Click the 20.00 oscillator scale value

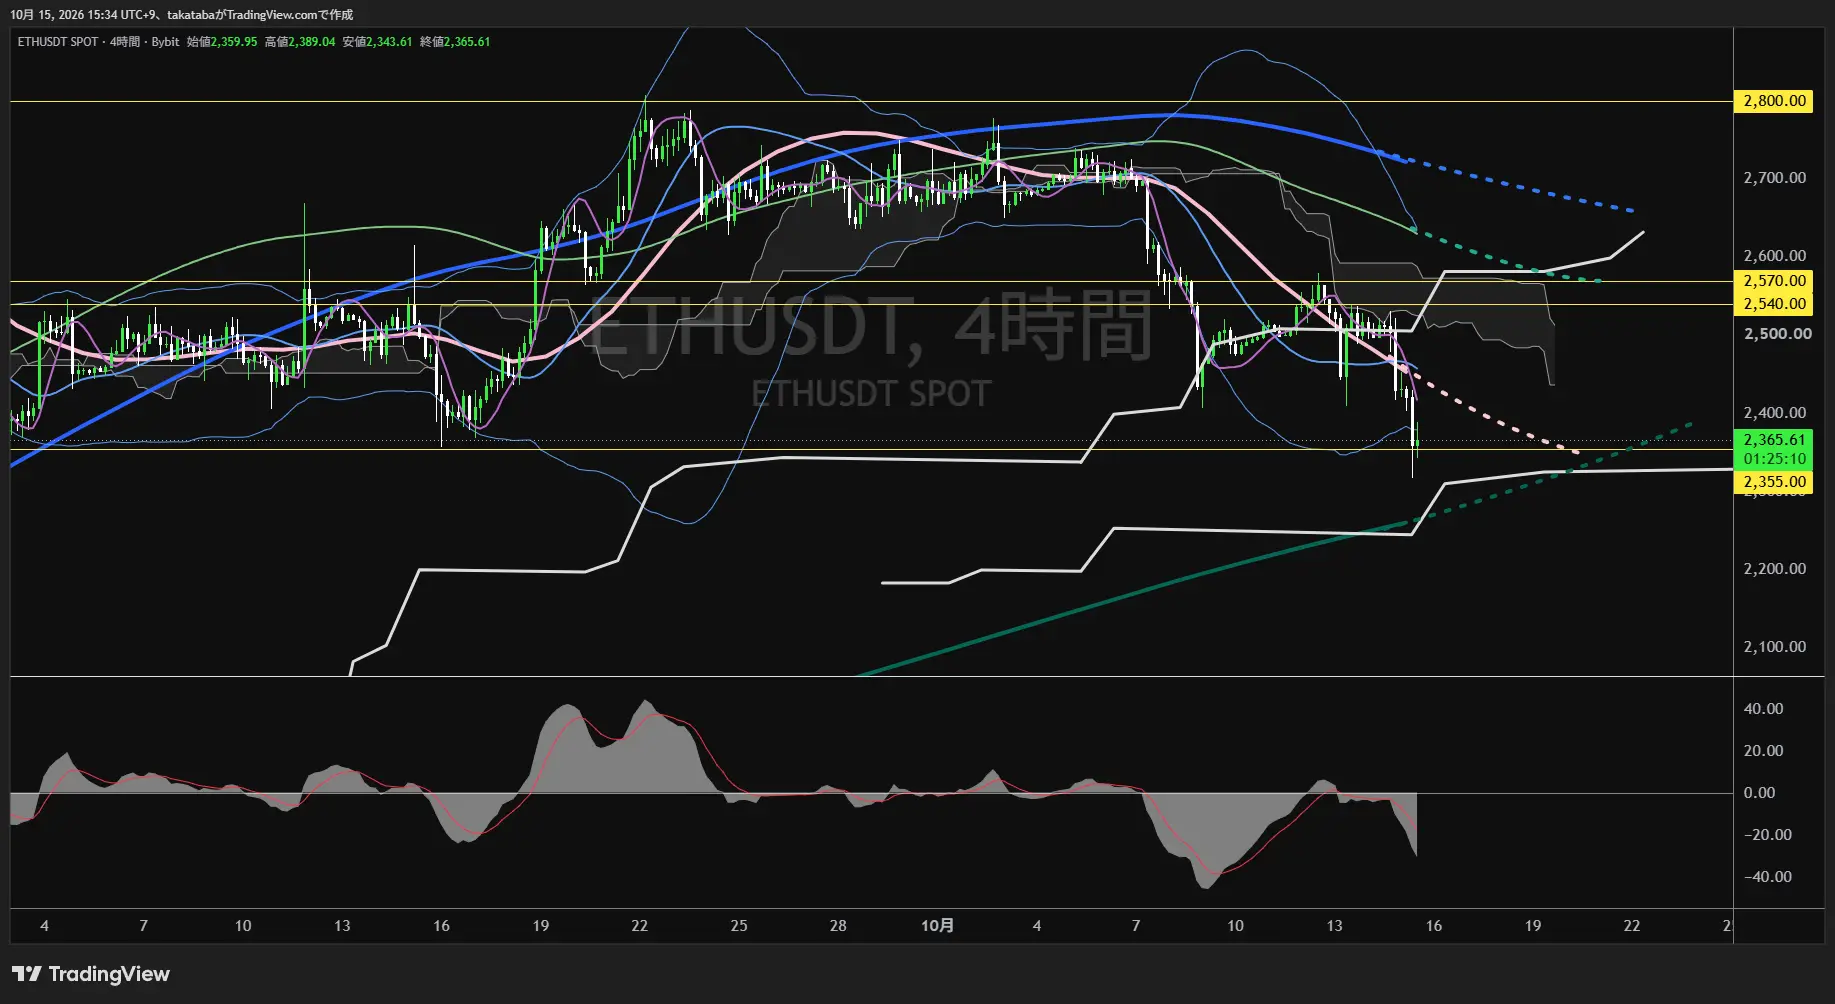pyautogui.click(x=1763, y=751)
